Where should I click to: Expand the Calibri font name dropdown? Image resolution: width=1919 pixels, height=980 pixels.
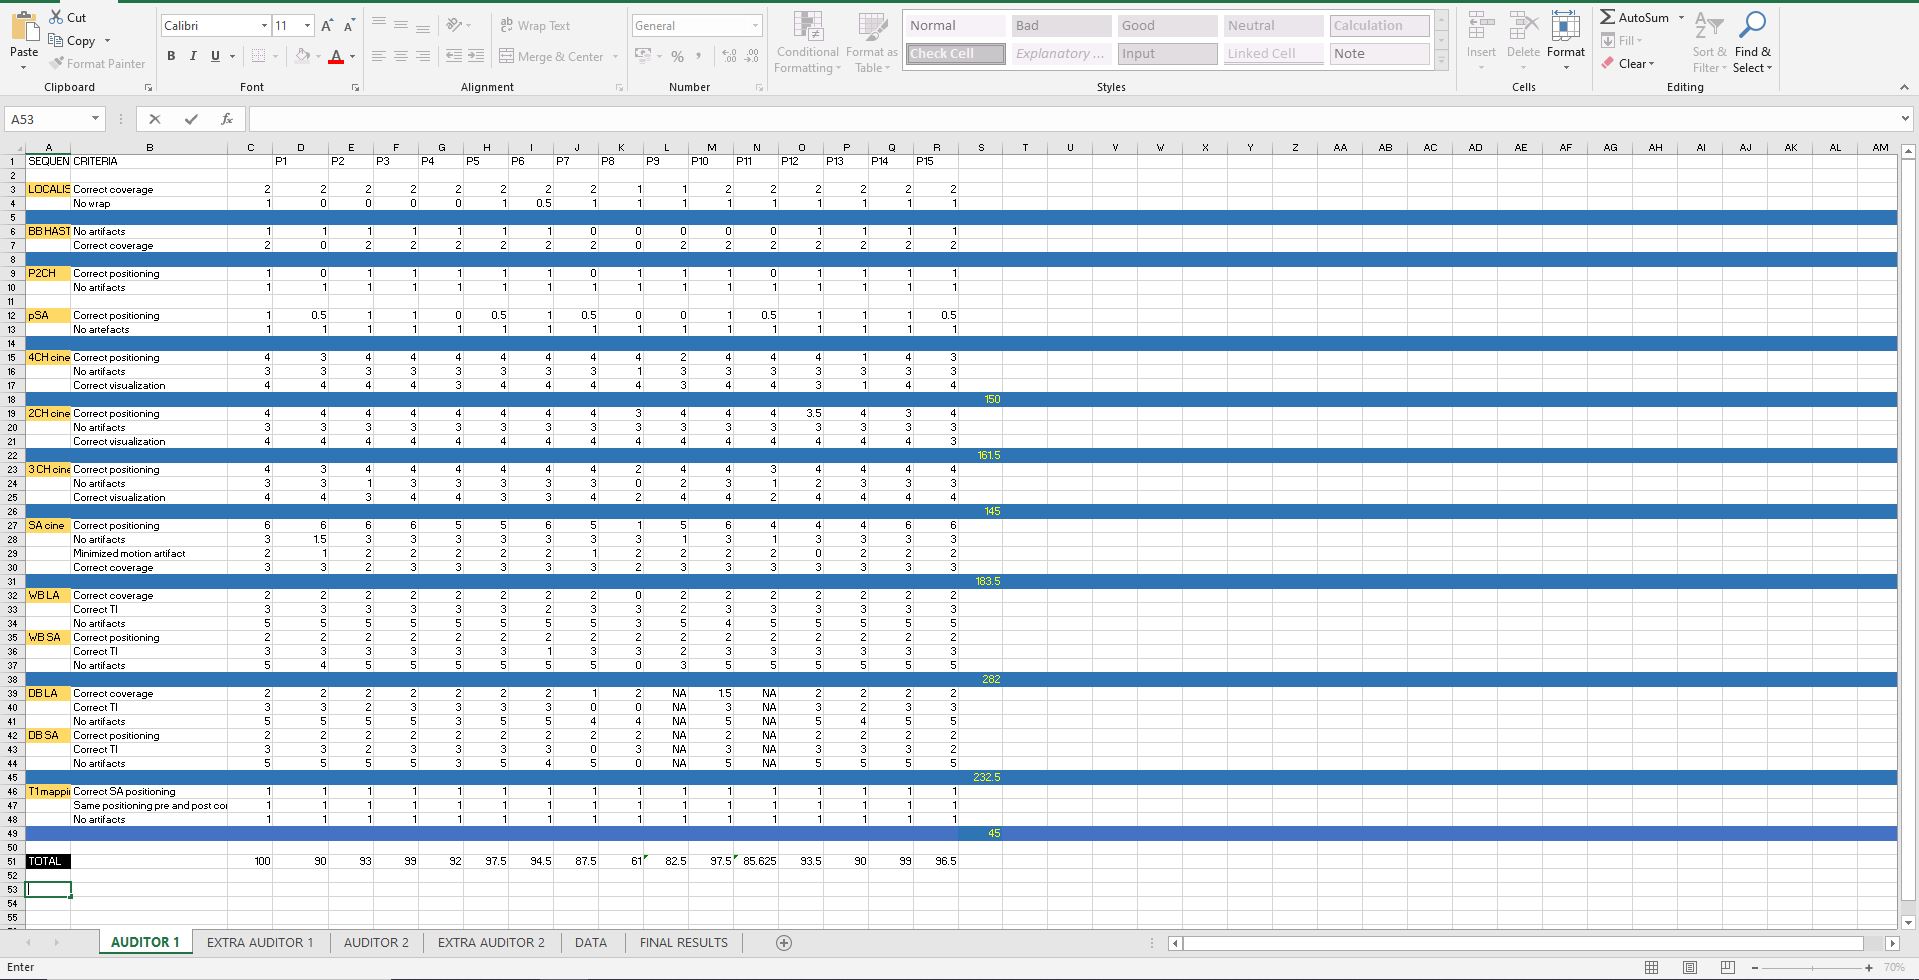[264, 26]
